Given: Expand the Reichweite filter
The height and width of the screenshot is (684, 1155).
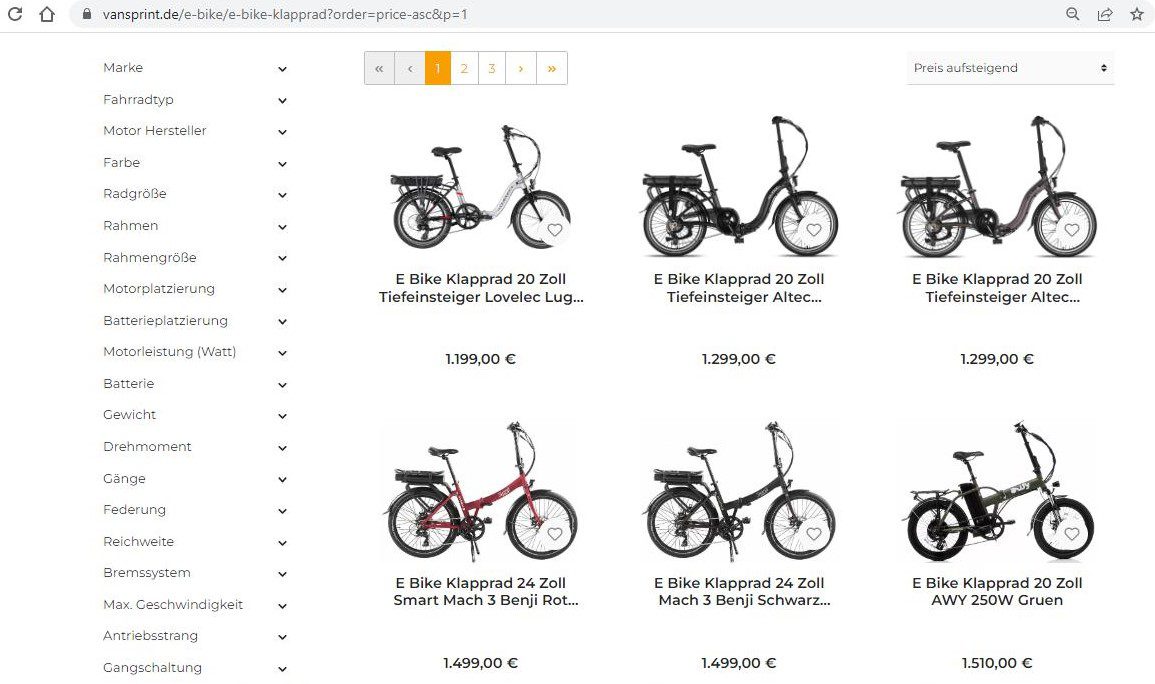Looking at the screenshot, I should (194, 542).
